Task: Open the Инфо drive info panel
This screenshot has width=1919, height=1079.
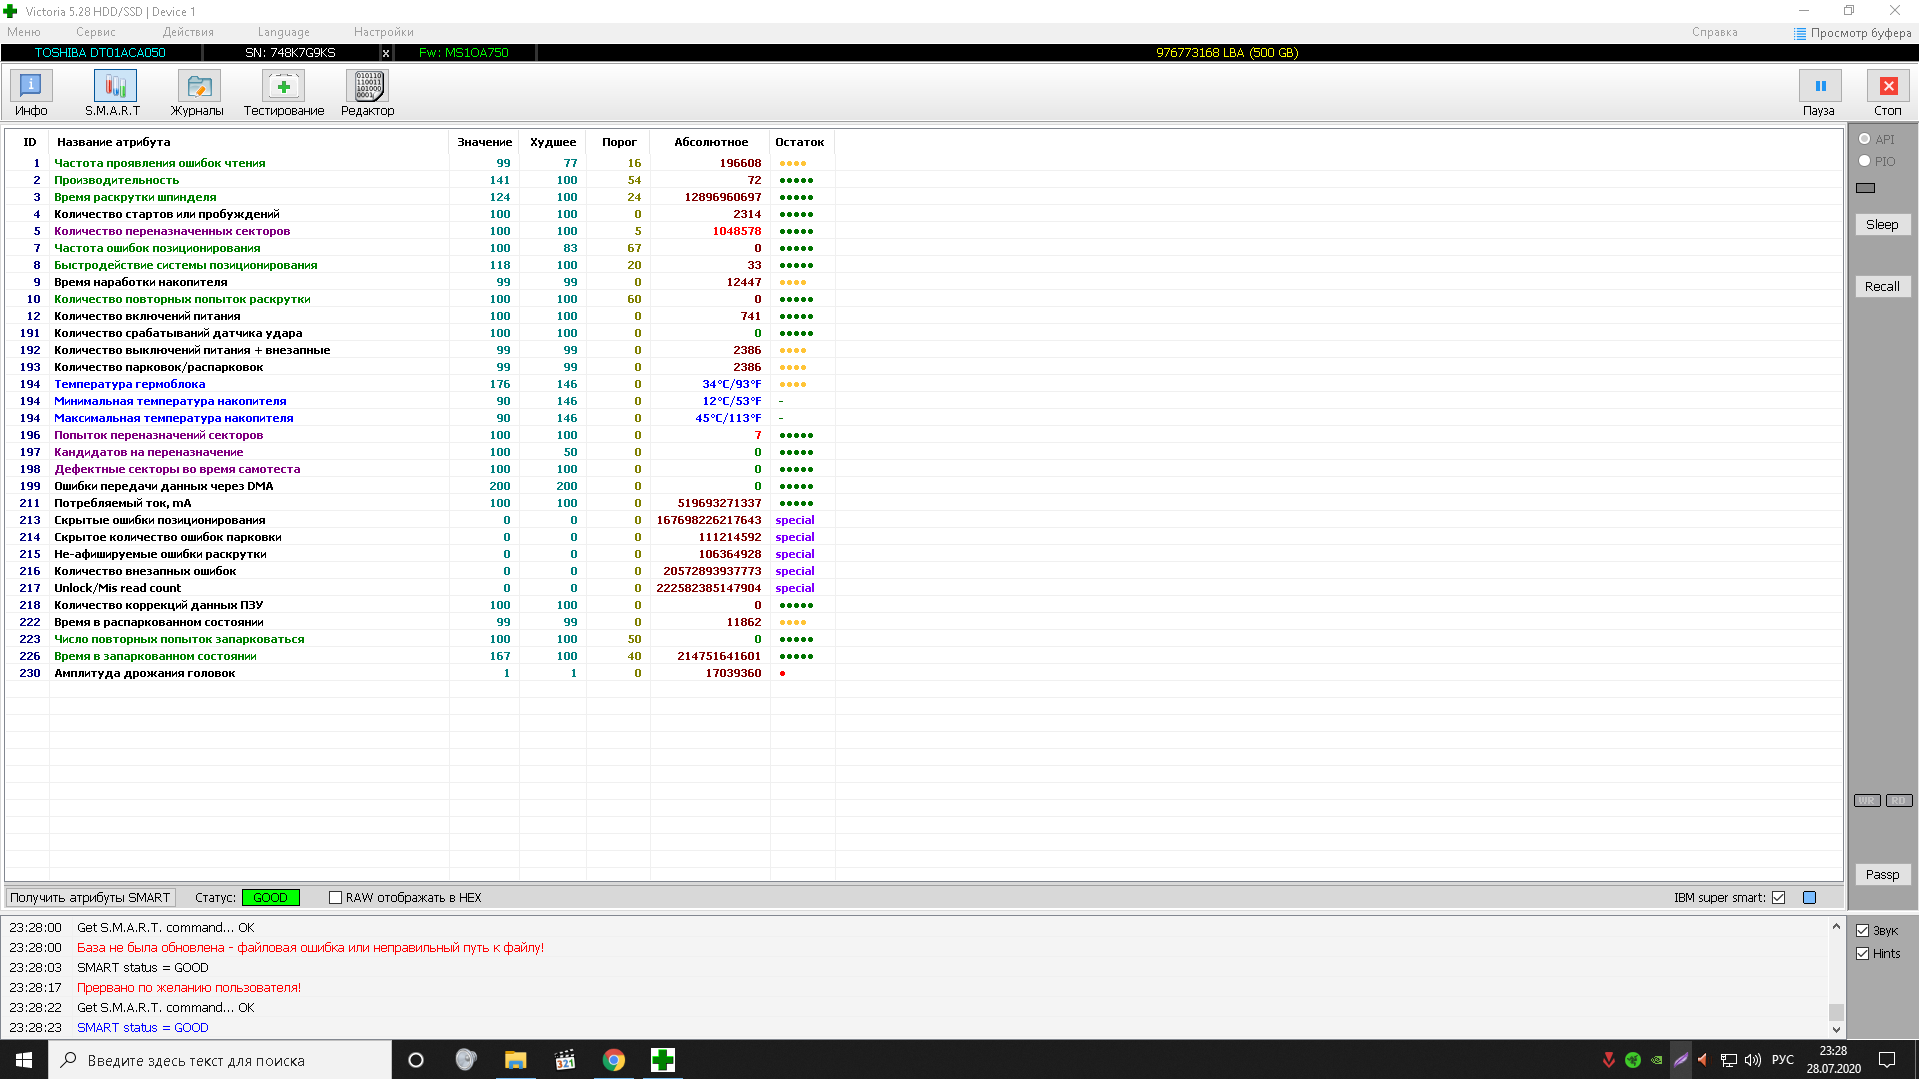Action: tap(31, 93)
